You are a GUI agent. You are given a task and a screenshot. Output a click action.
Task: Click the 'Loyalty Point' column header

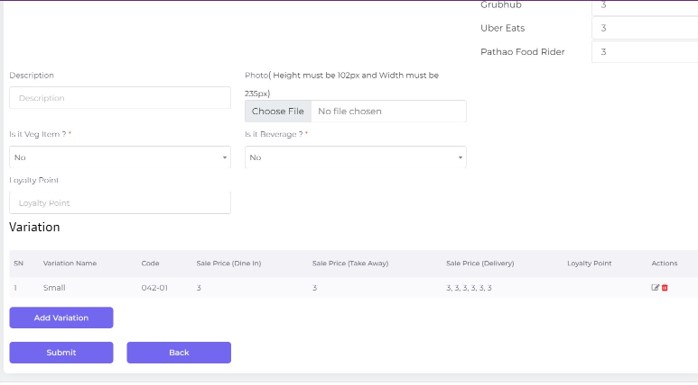point(589,263)
